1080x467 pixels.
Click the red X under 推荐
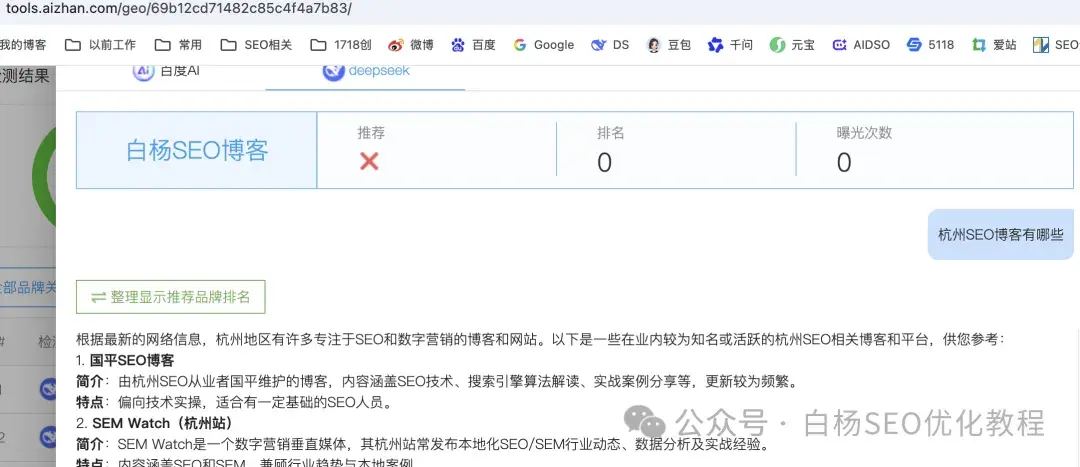(x=369, y=162)
